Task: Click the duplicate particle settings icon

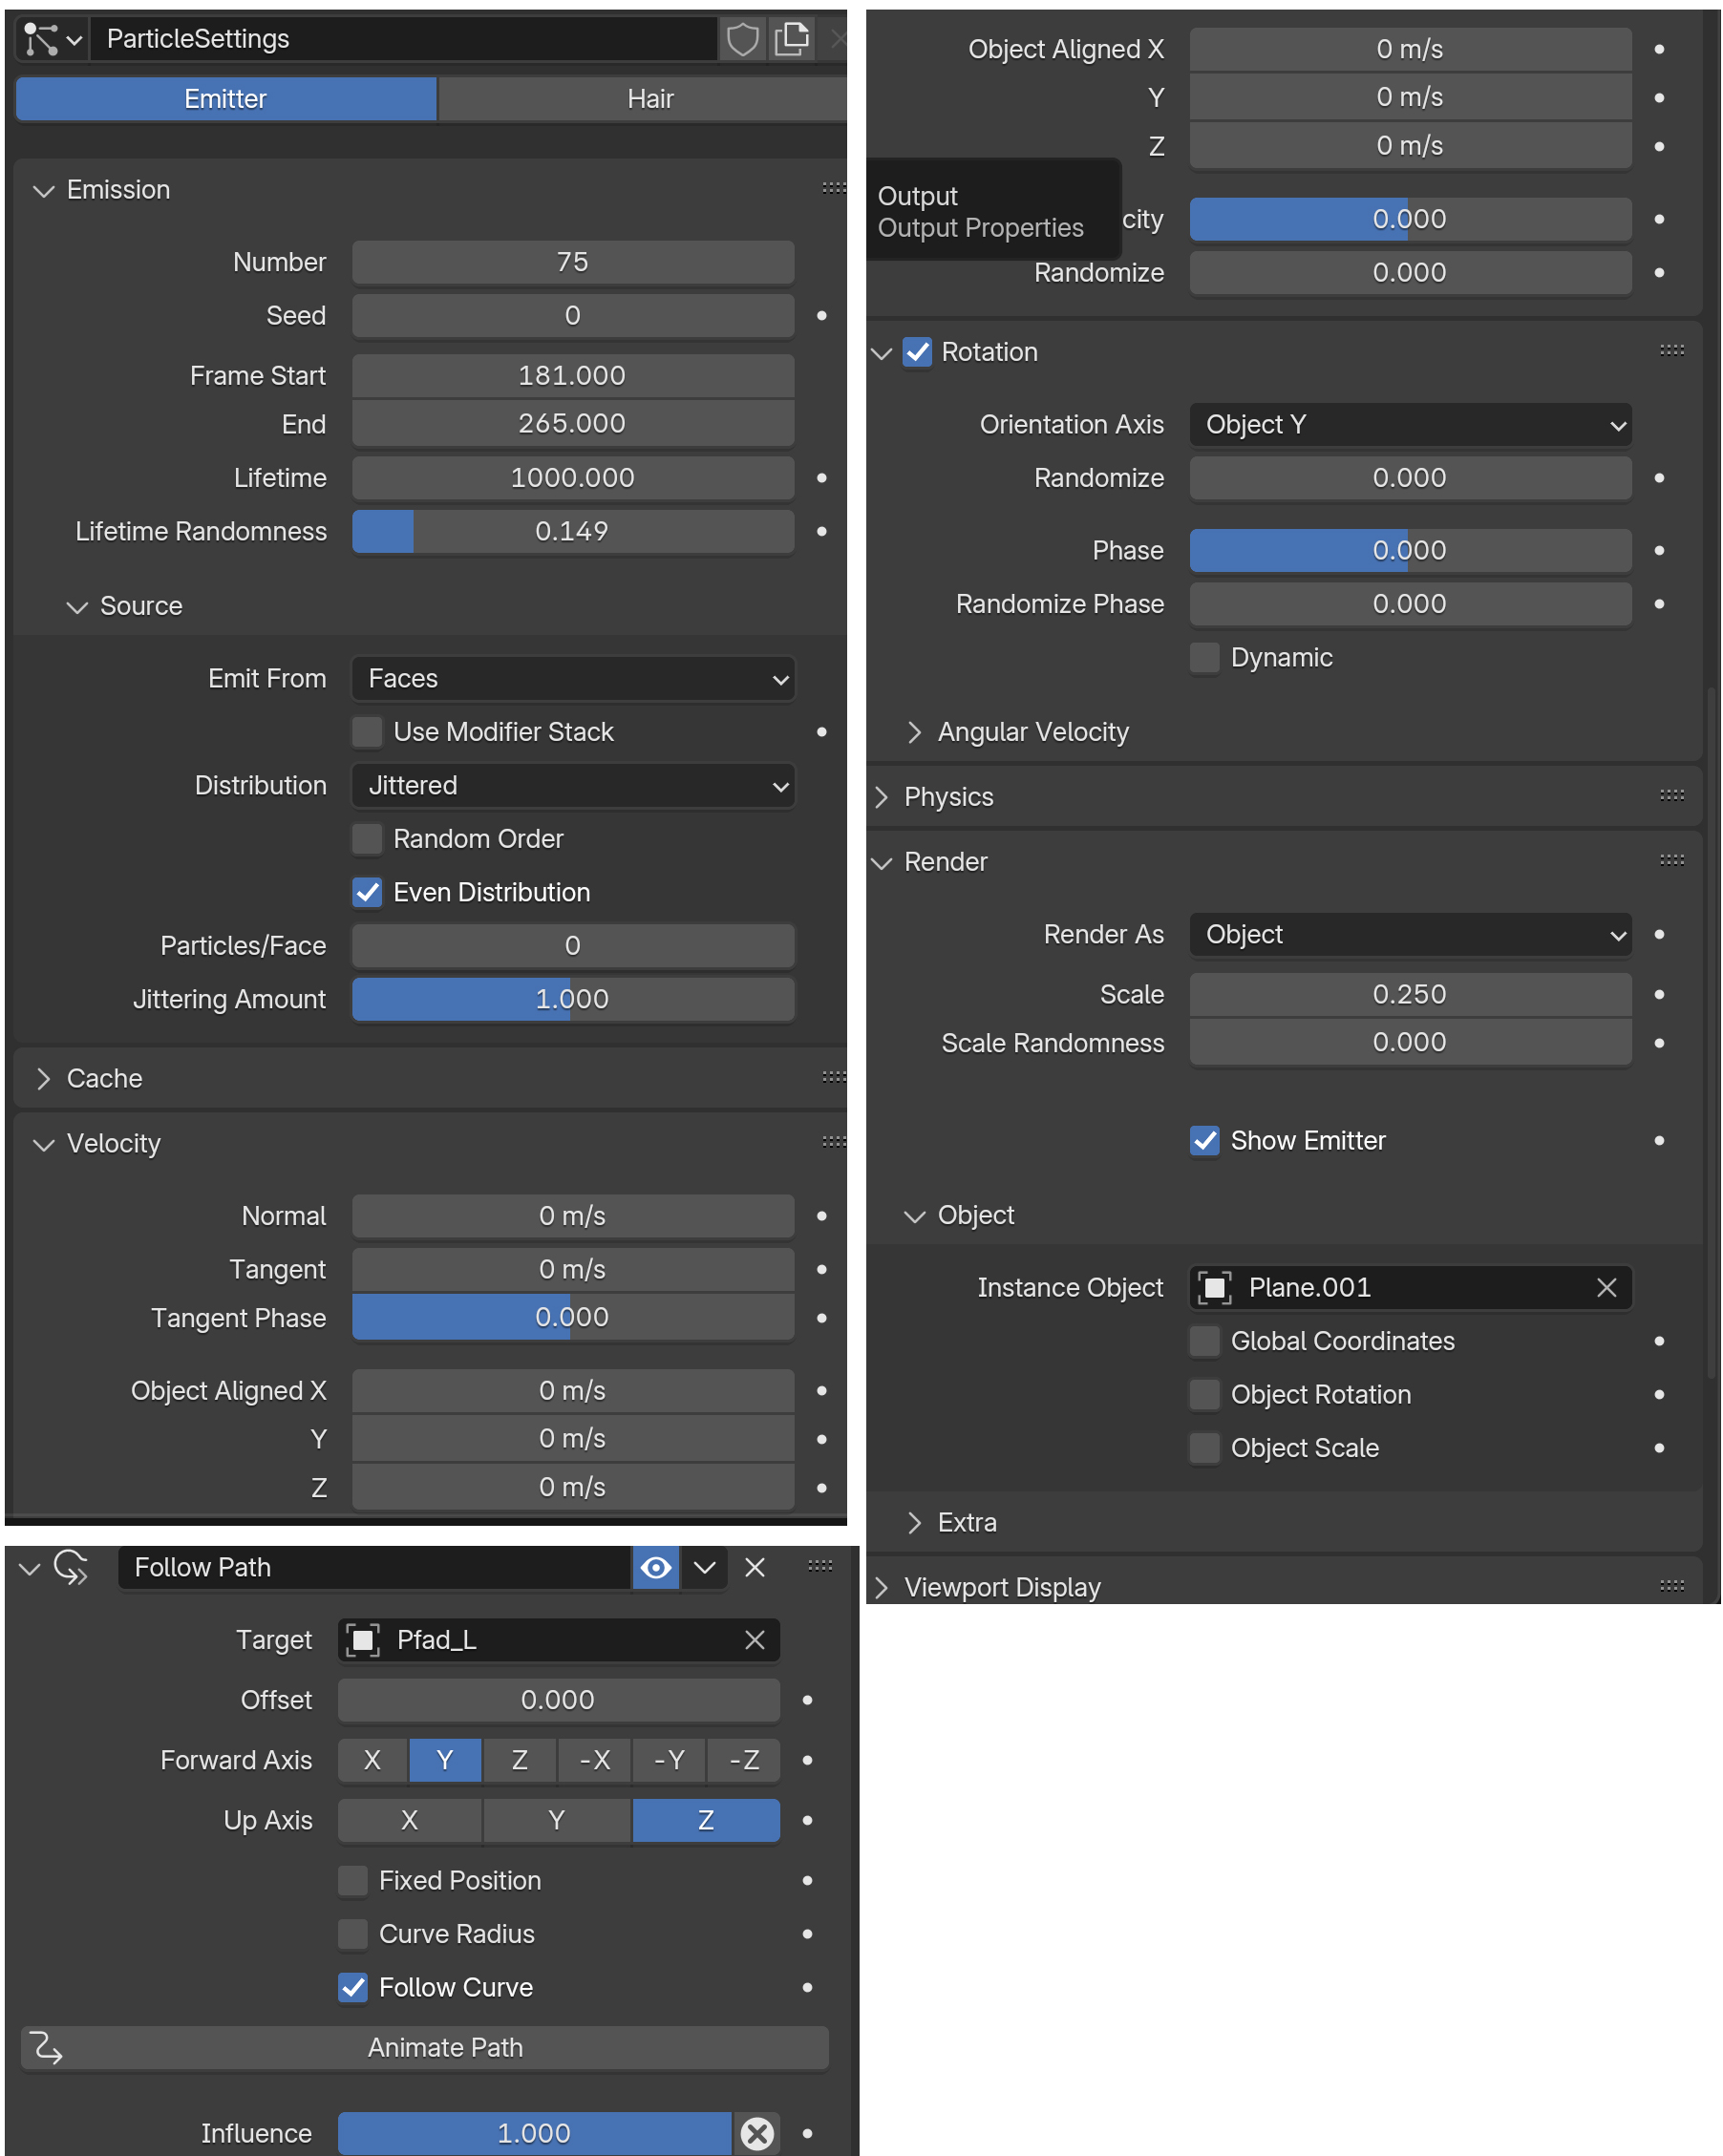Action: coord(792,39)
